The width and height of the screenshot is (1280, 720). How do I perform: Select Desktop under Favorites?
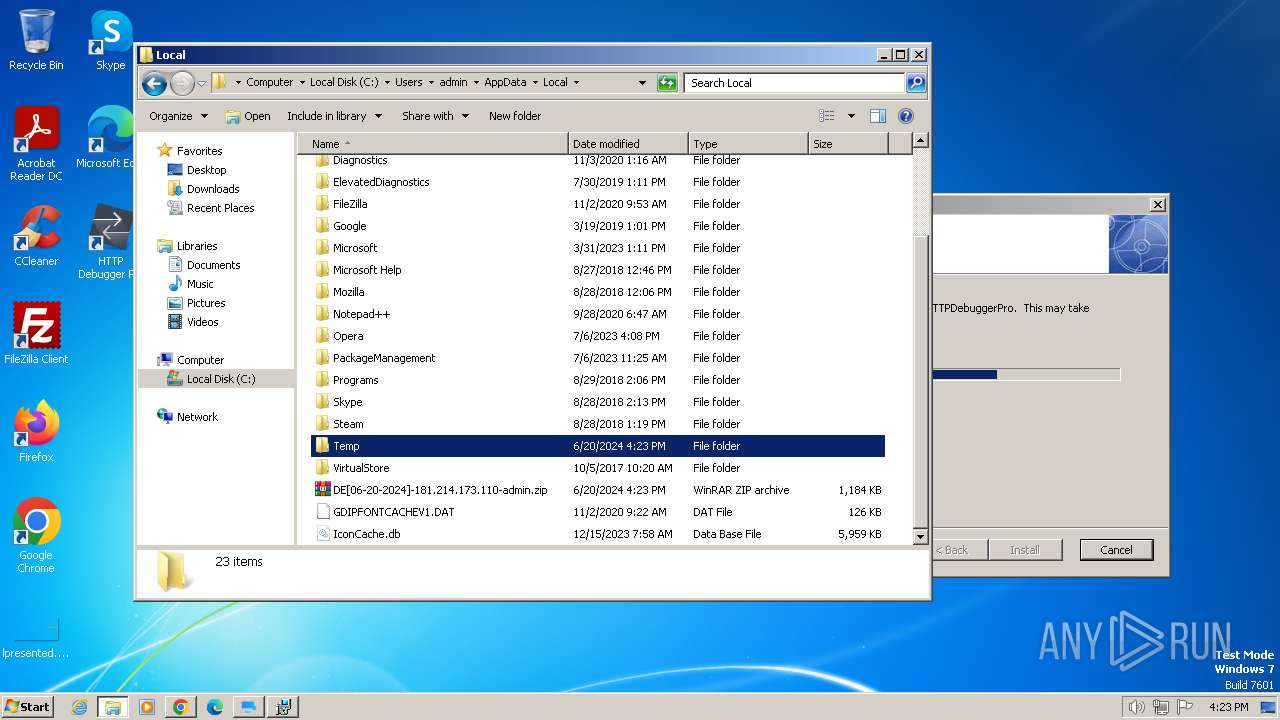click(206, 170)
